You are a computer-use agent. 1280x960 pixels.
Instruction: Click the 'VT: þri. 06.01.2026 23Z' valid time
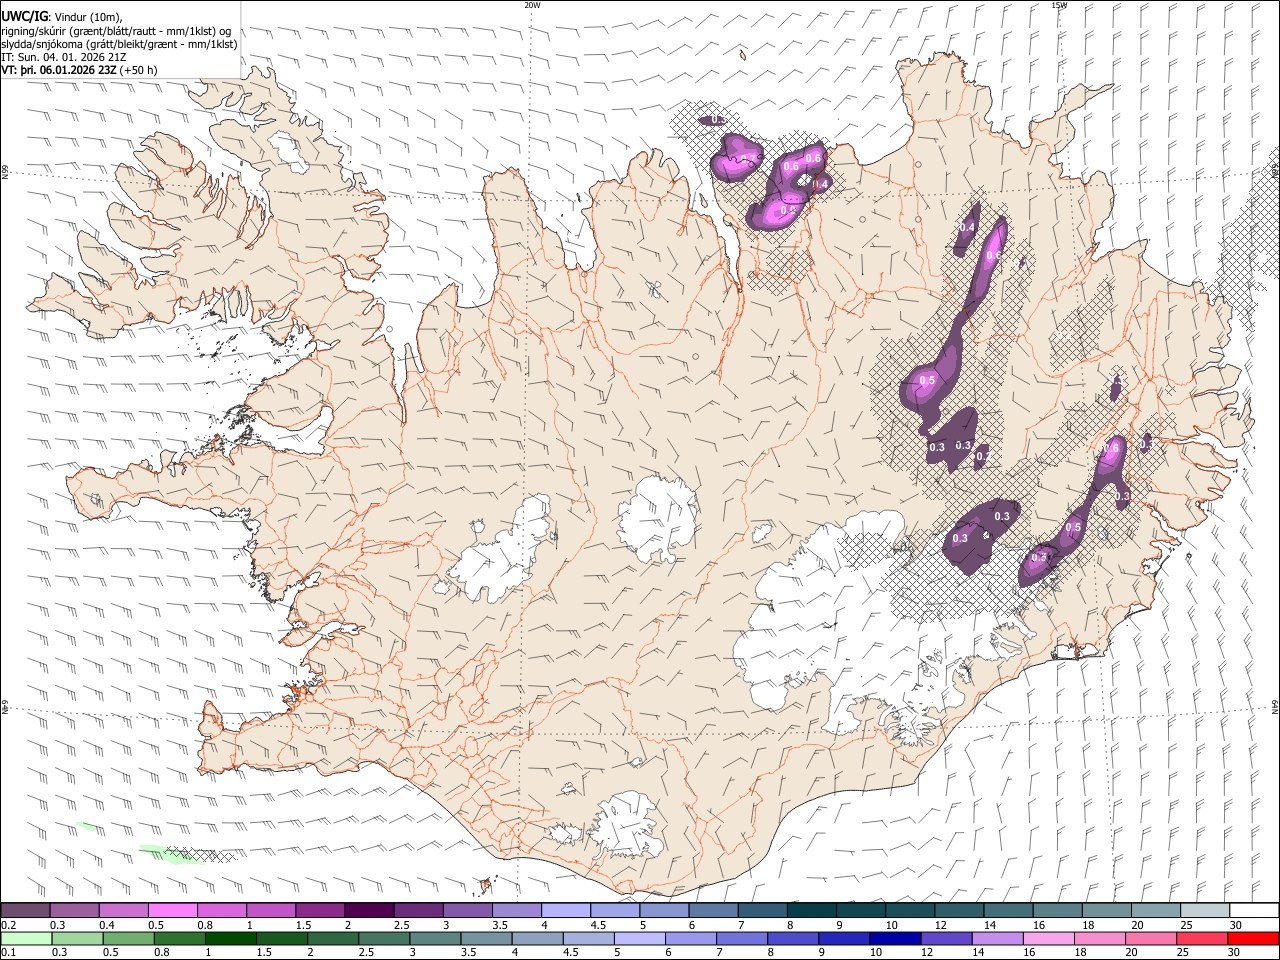tap(59, 70)
